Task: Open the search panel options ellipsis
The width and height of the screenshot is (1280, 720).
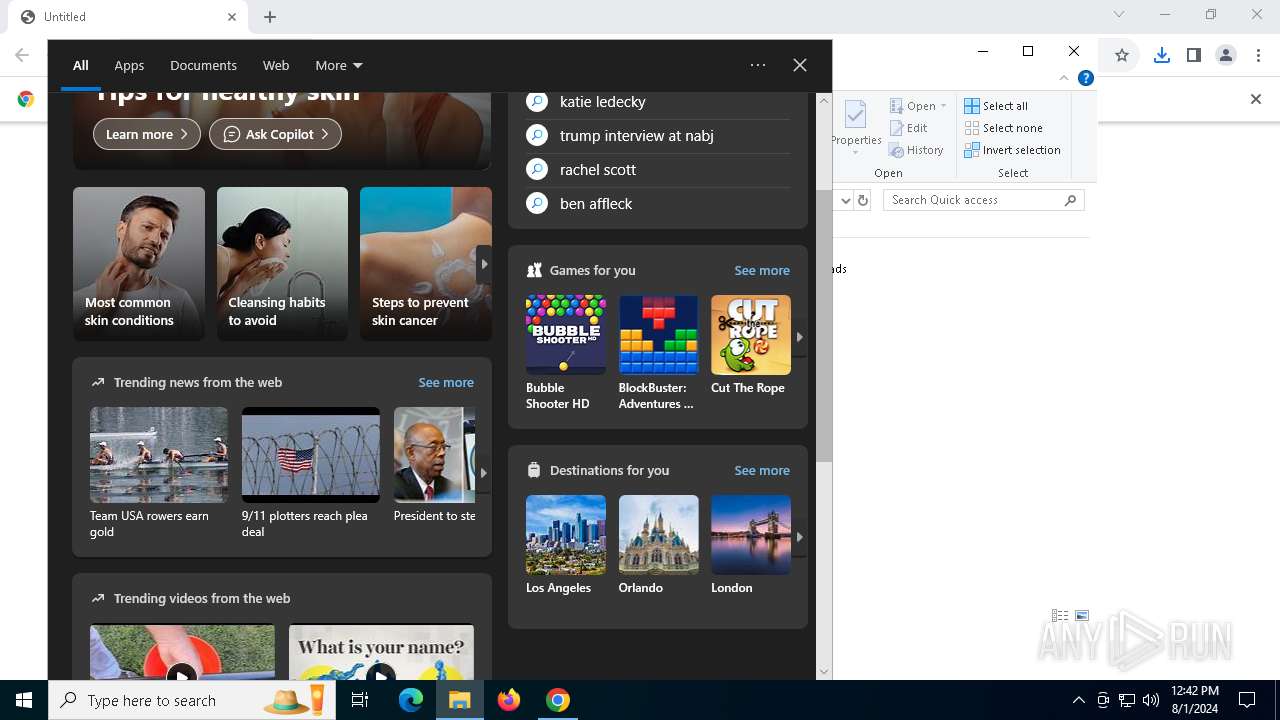Action: [758, 65]
